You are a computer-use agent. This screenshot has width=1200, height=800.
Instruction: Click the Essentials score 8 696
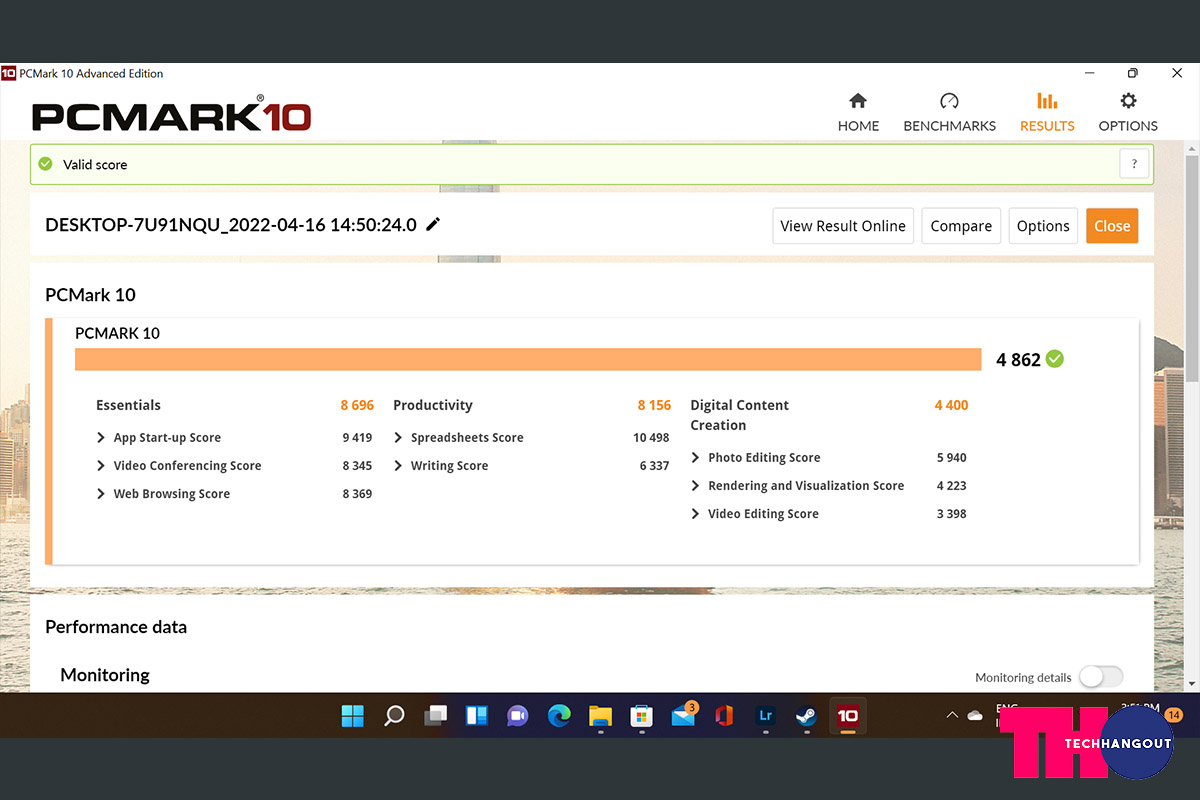[357, 405]
